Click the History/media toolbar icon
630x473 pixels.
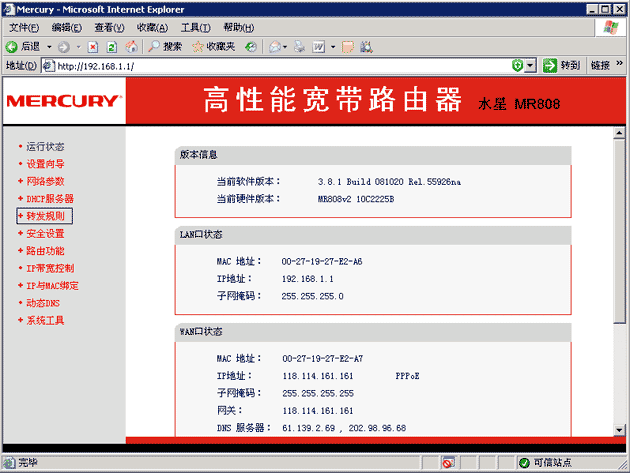(251, 47)
